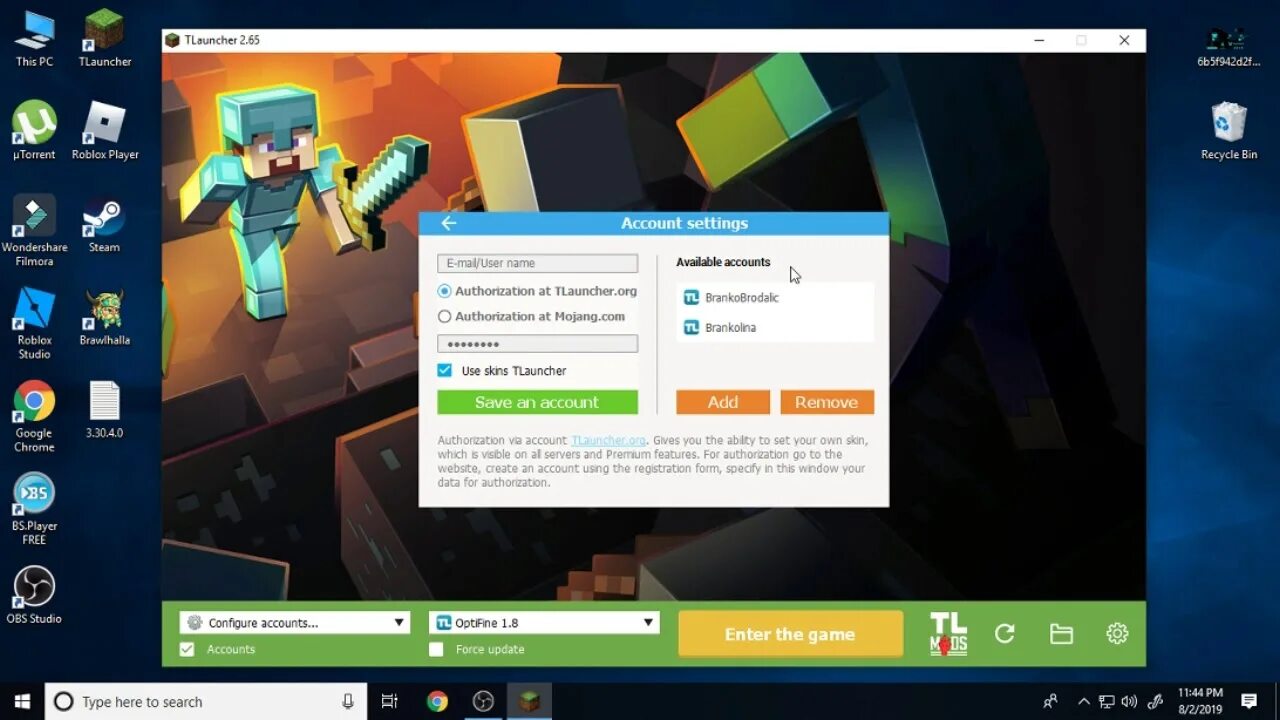1280x720 pixels.
Task: Click the TL icon beside BrankoBrodalic
Action: point(691,297)
